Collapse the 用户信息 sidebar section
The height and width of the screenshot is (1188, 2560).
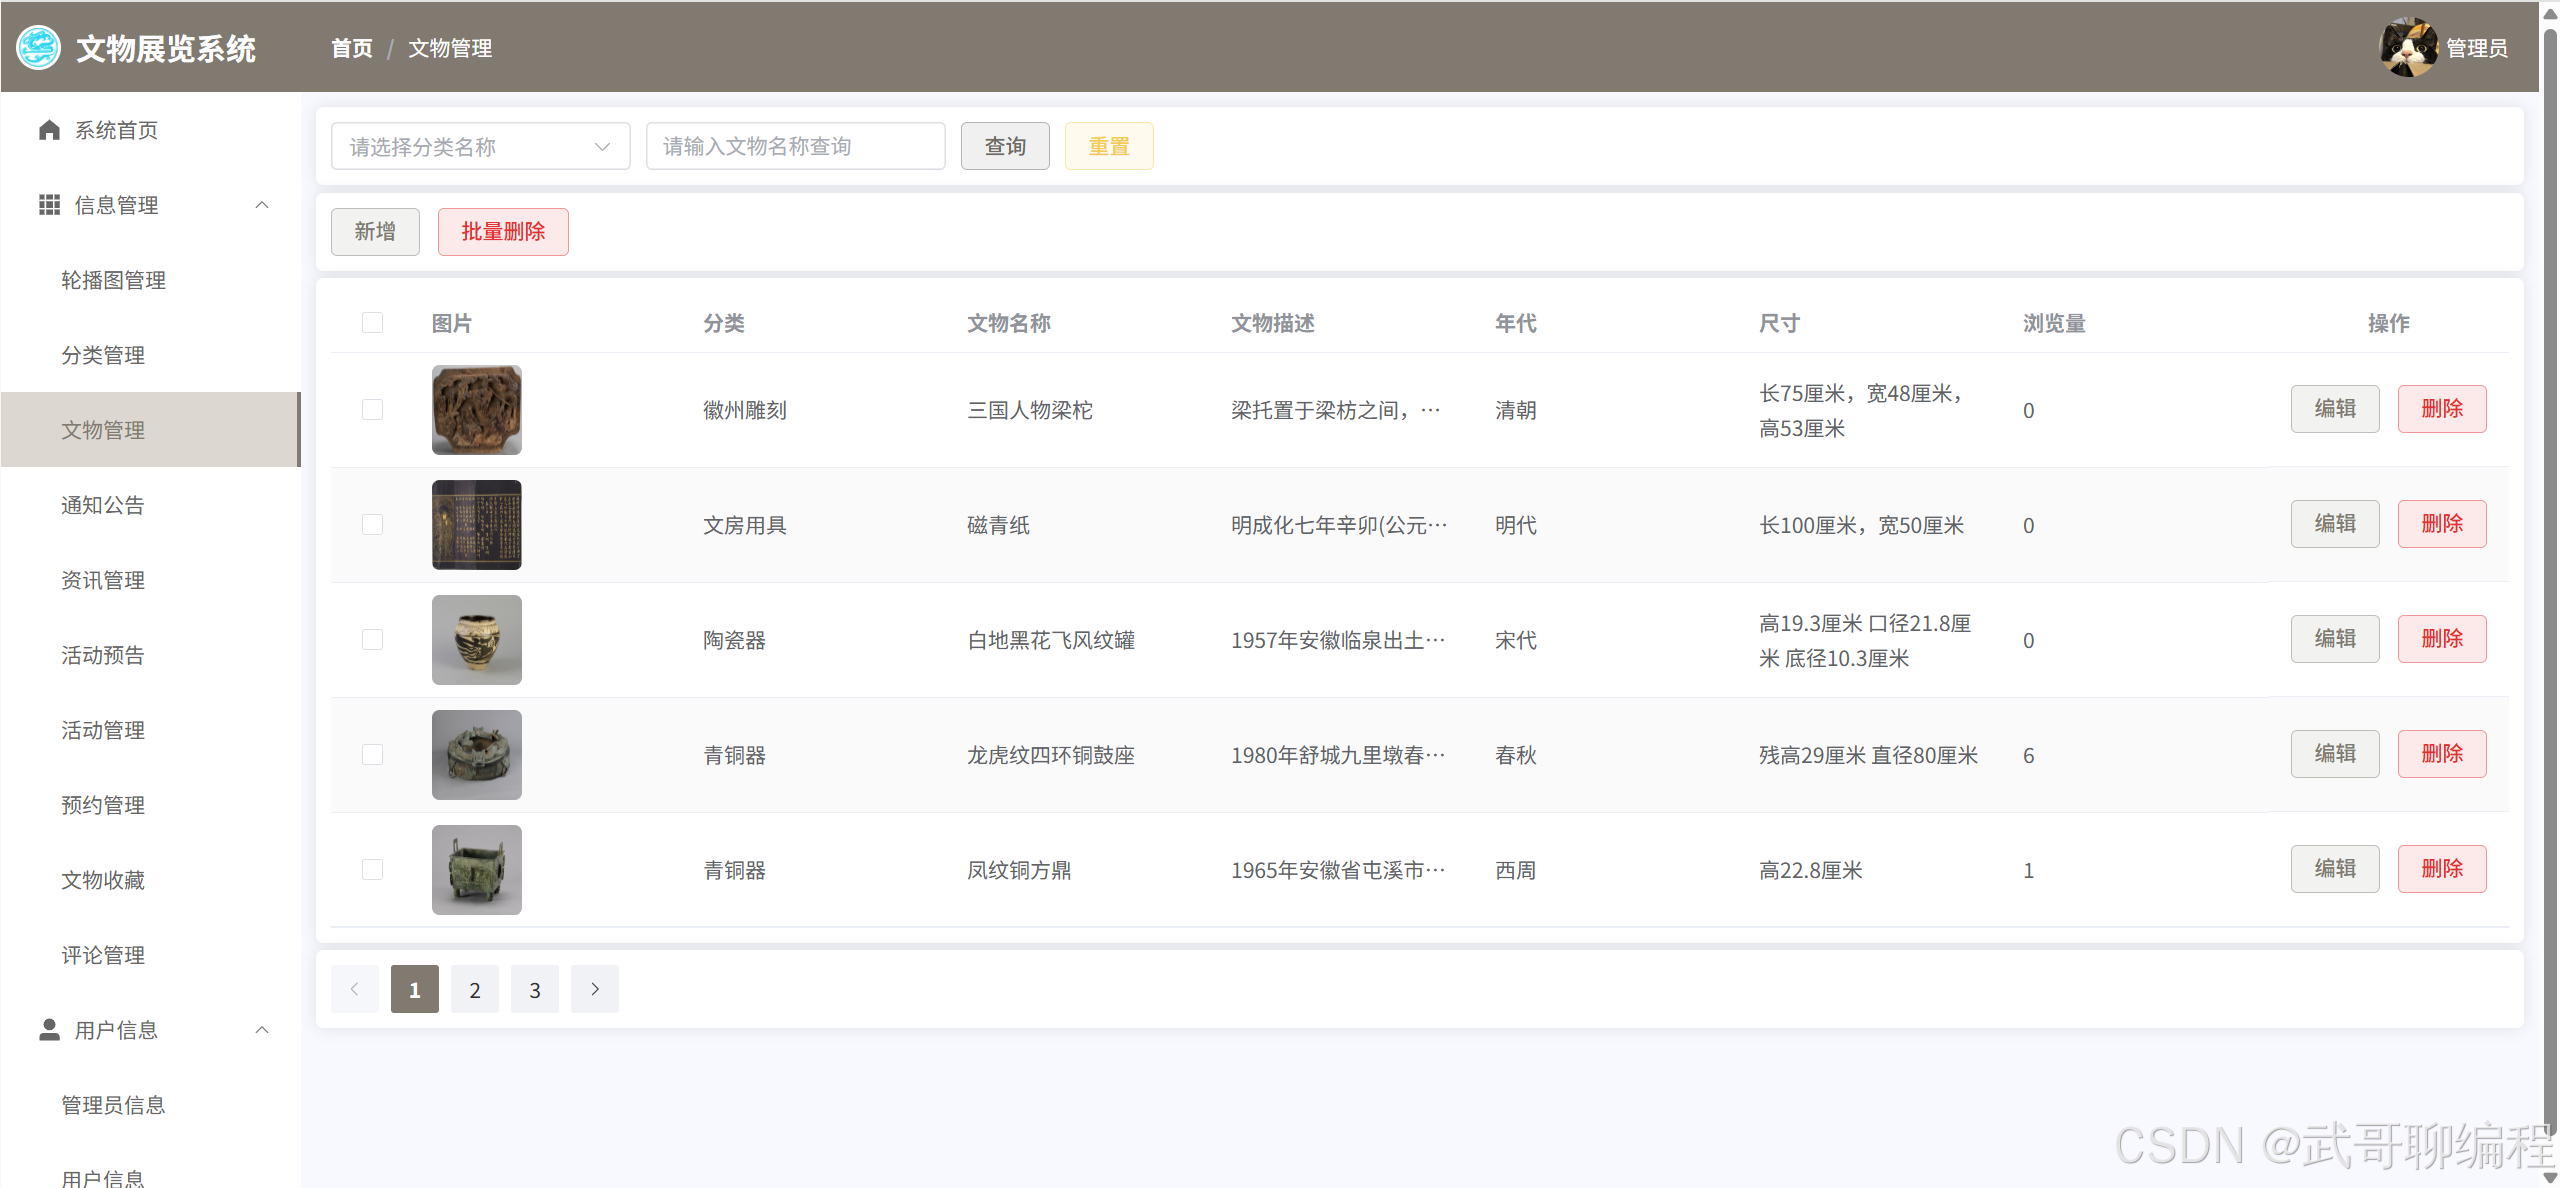click(x=262, y=1029)
